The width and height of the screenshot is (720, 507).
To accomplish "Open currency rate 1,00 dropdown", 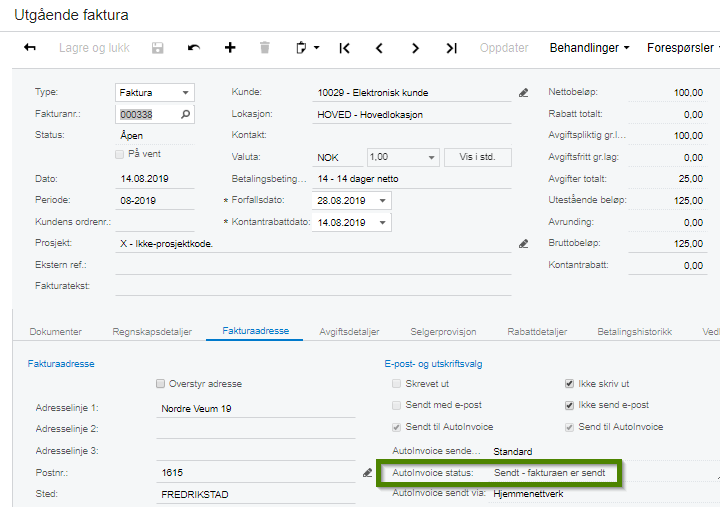I will click(431, 157).
